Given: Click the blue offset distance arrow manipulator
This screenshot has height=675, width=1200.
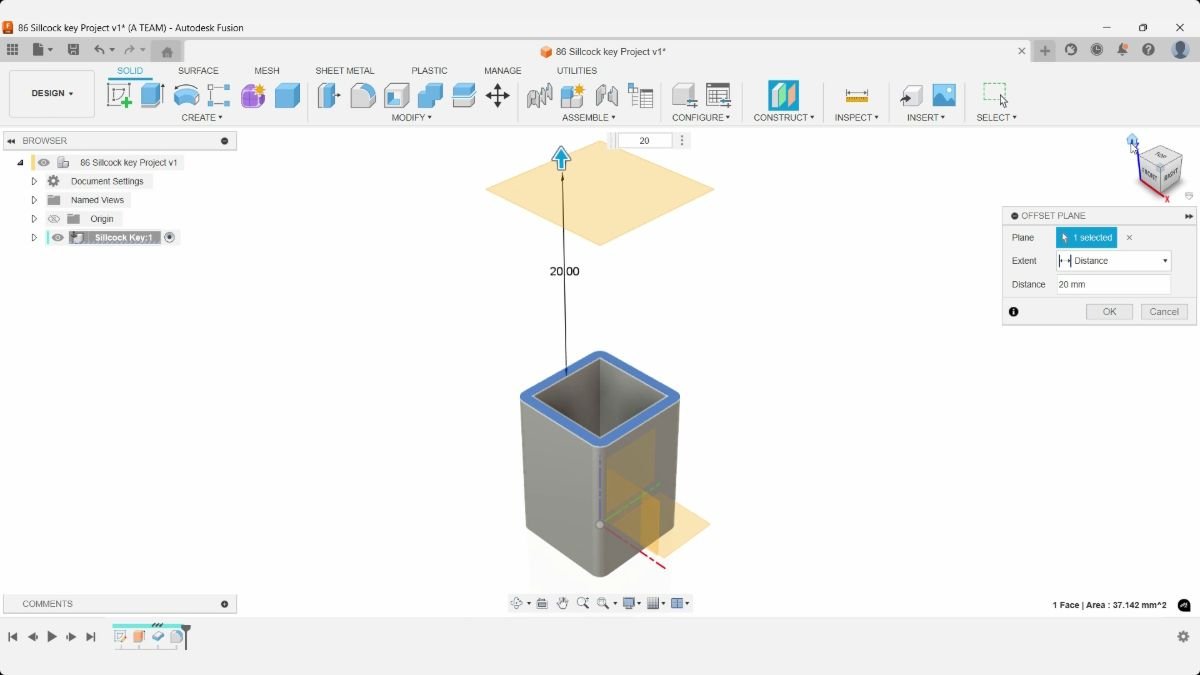Looking at the screenshot, I should (x=562, y=157).
